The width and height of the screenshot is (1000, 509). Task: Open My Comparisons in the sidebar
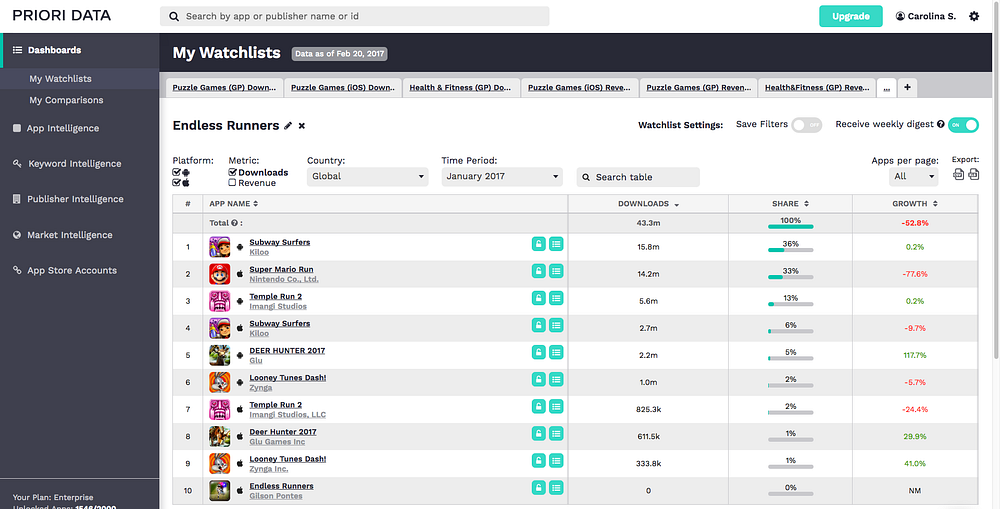coord(66,100)
